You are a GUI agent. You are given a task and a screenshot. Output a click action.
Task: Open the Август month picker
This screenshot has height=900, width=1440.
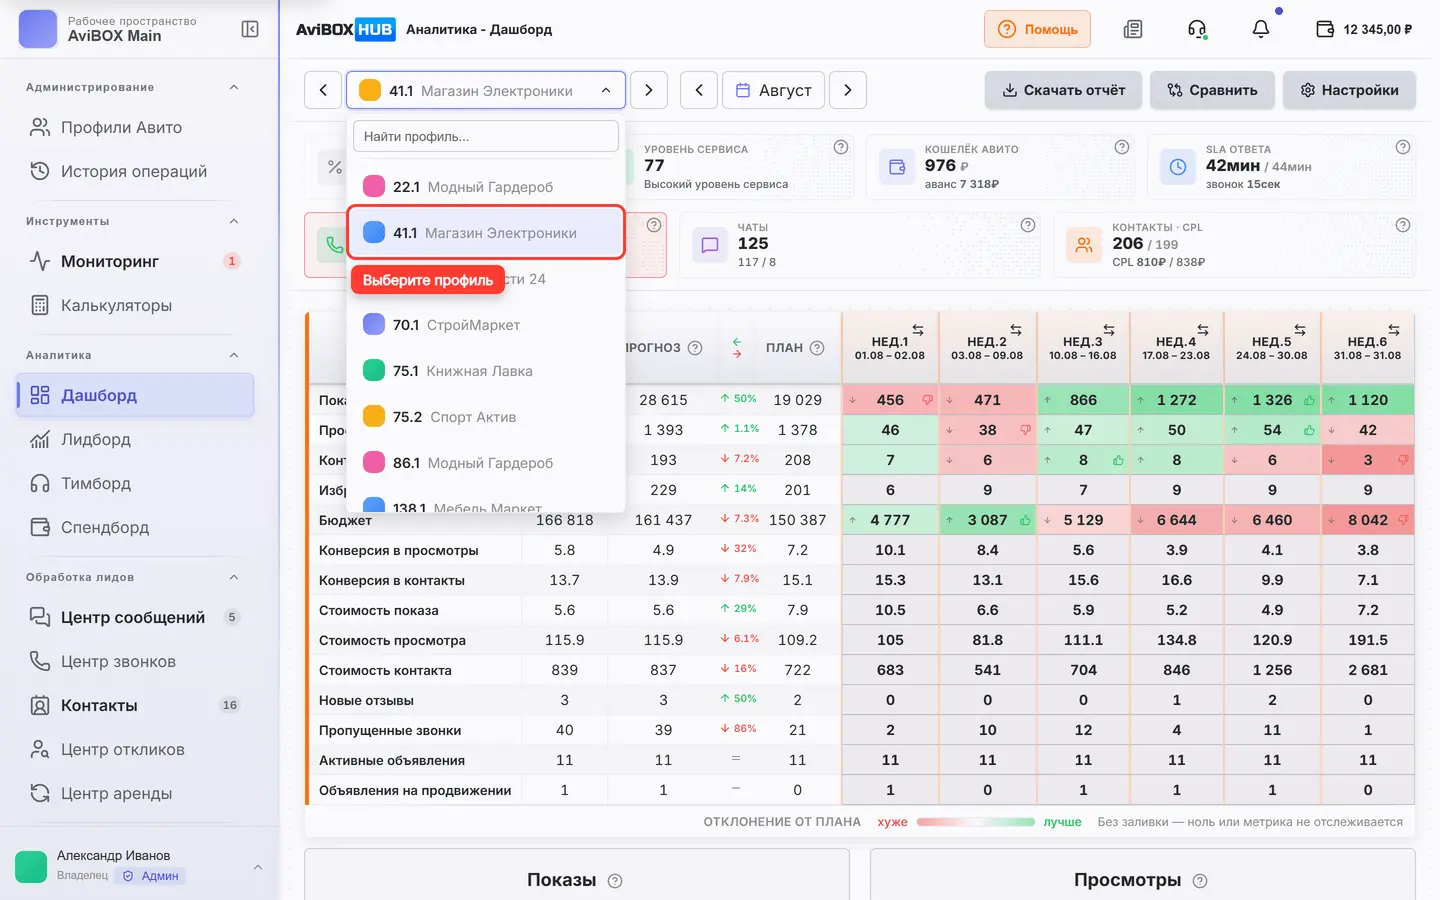[x=774, y=90]
